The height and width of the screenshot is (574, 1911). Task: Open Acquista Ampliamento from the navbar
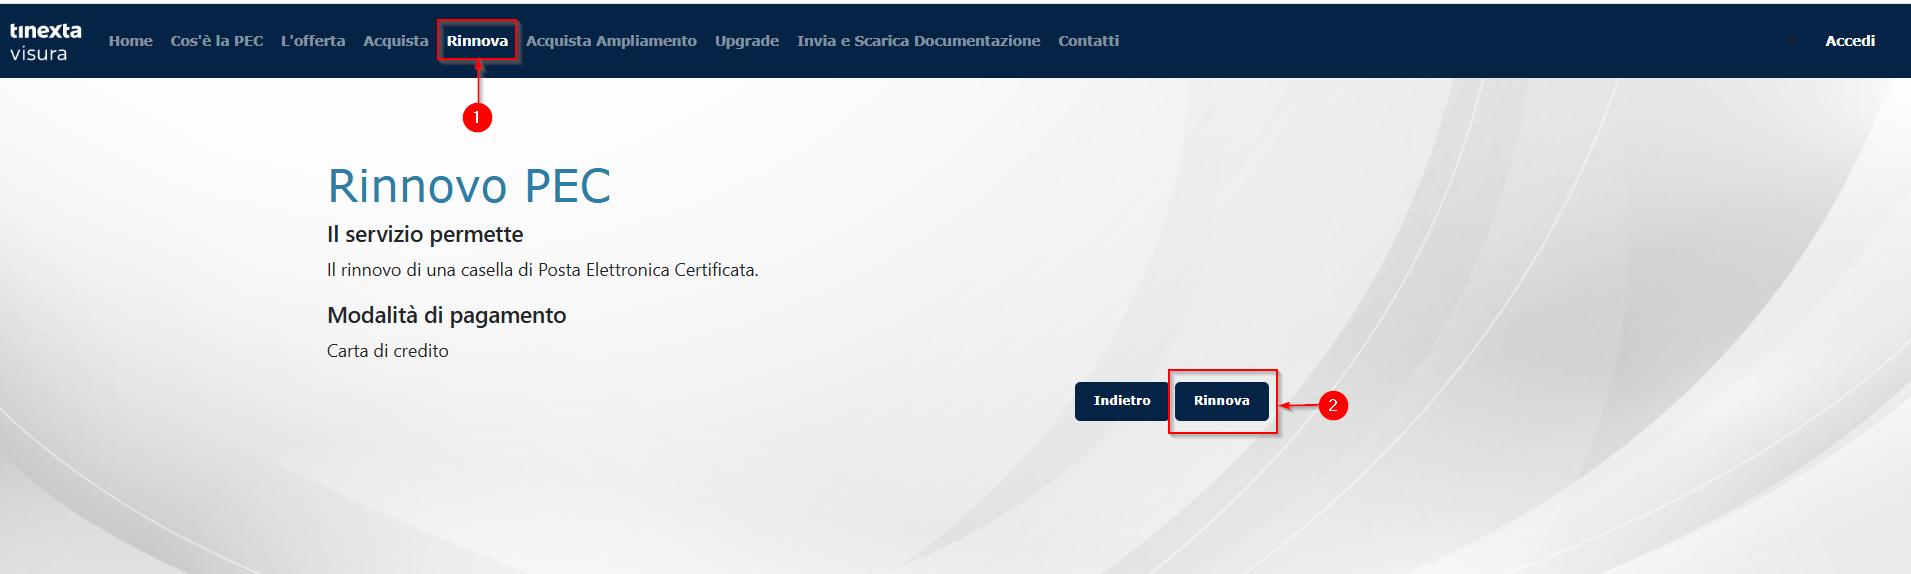(x=611, y=41)
